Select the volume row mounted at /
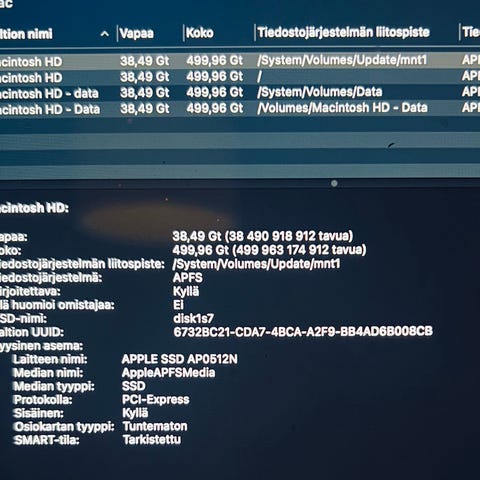The width and height of the screenshot is (480, 480). [x=240, y=77]
